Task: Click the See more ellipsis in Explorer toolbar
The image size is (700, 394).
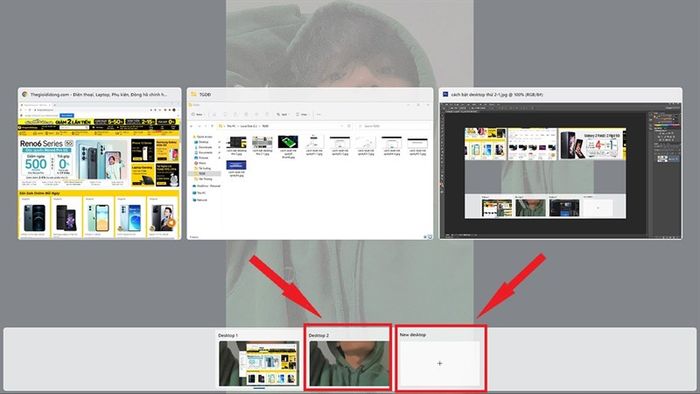Action: (x=319, y=115)
